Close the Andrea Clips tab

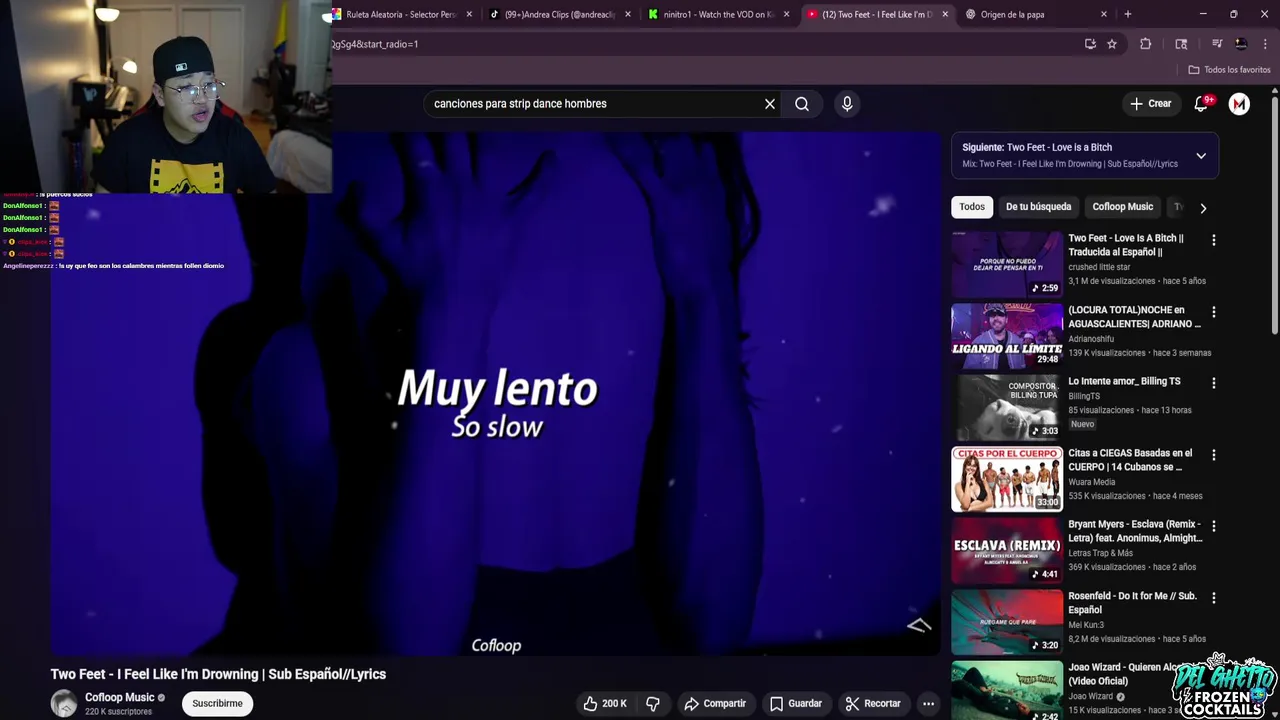pyautogui.click(x=628, y=14)
